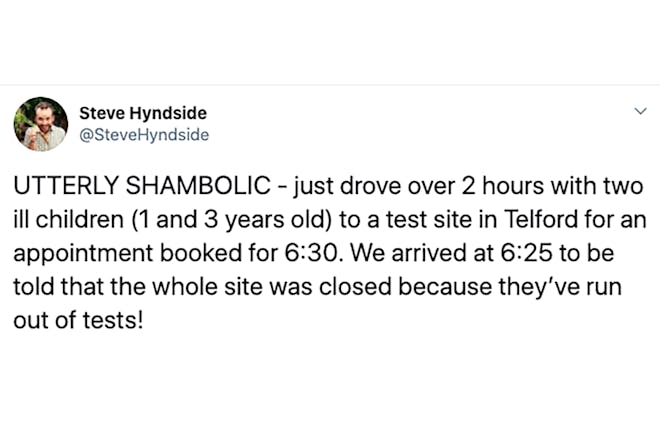Click the phrase 'out of tests!'
Viewport: 660px width, 440px height.
(78, 320)
